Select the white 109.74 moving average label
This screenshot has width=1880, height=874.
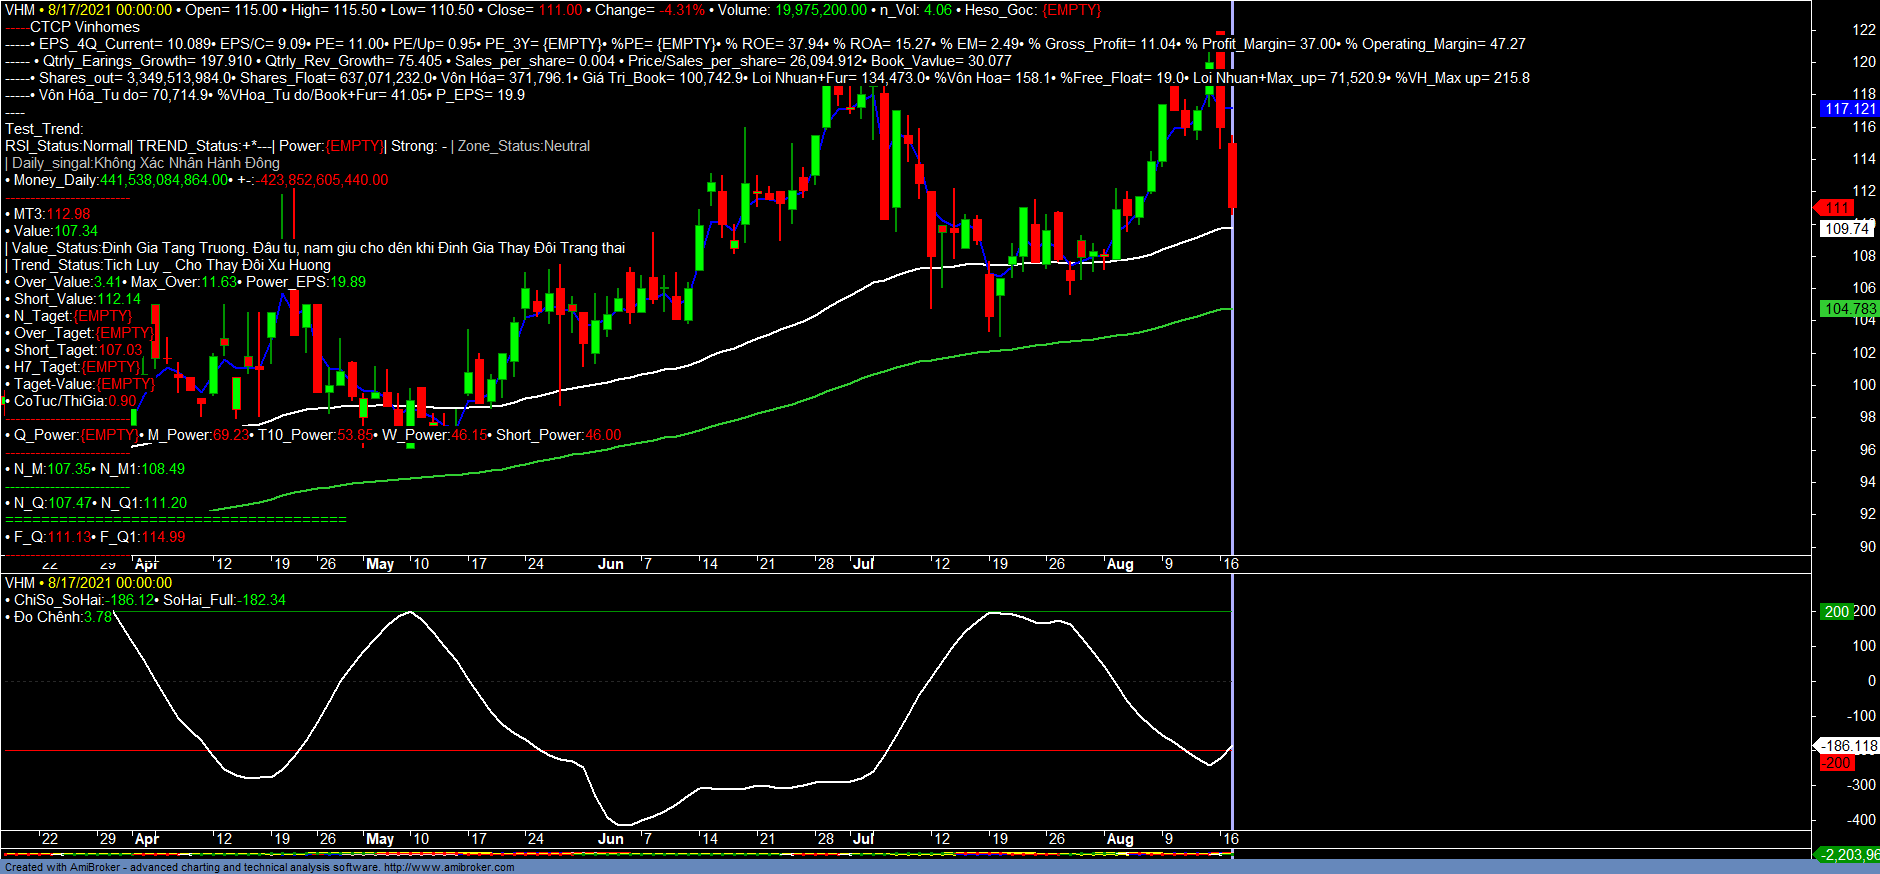(x=1846, y=229)
